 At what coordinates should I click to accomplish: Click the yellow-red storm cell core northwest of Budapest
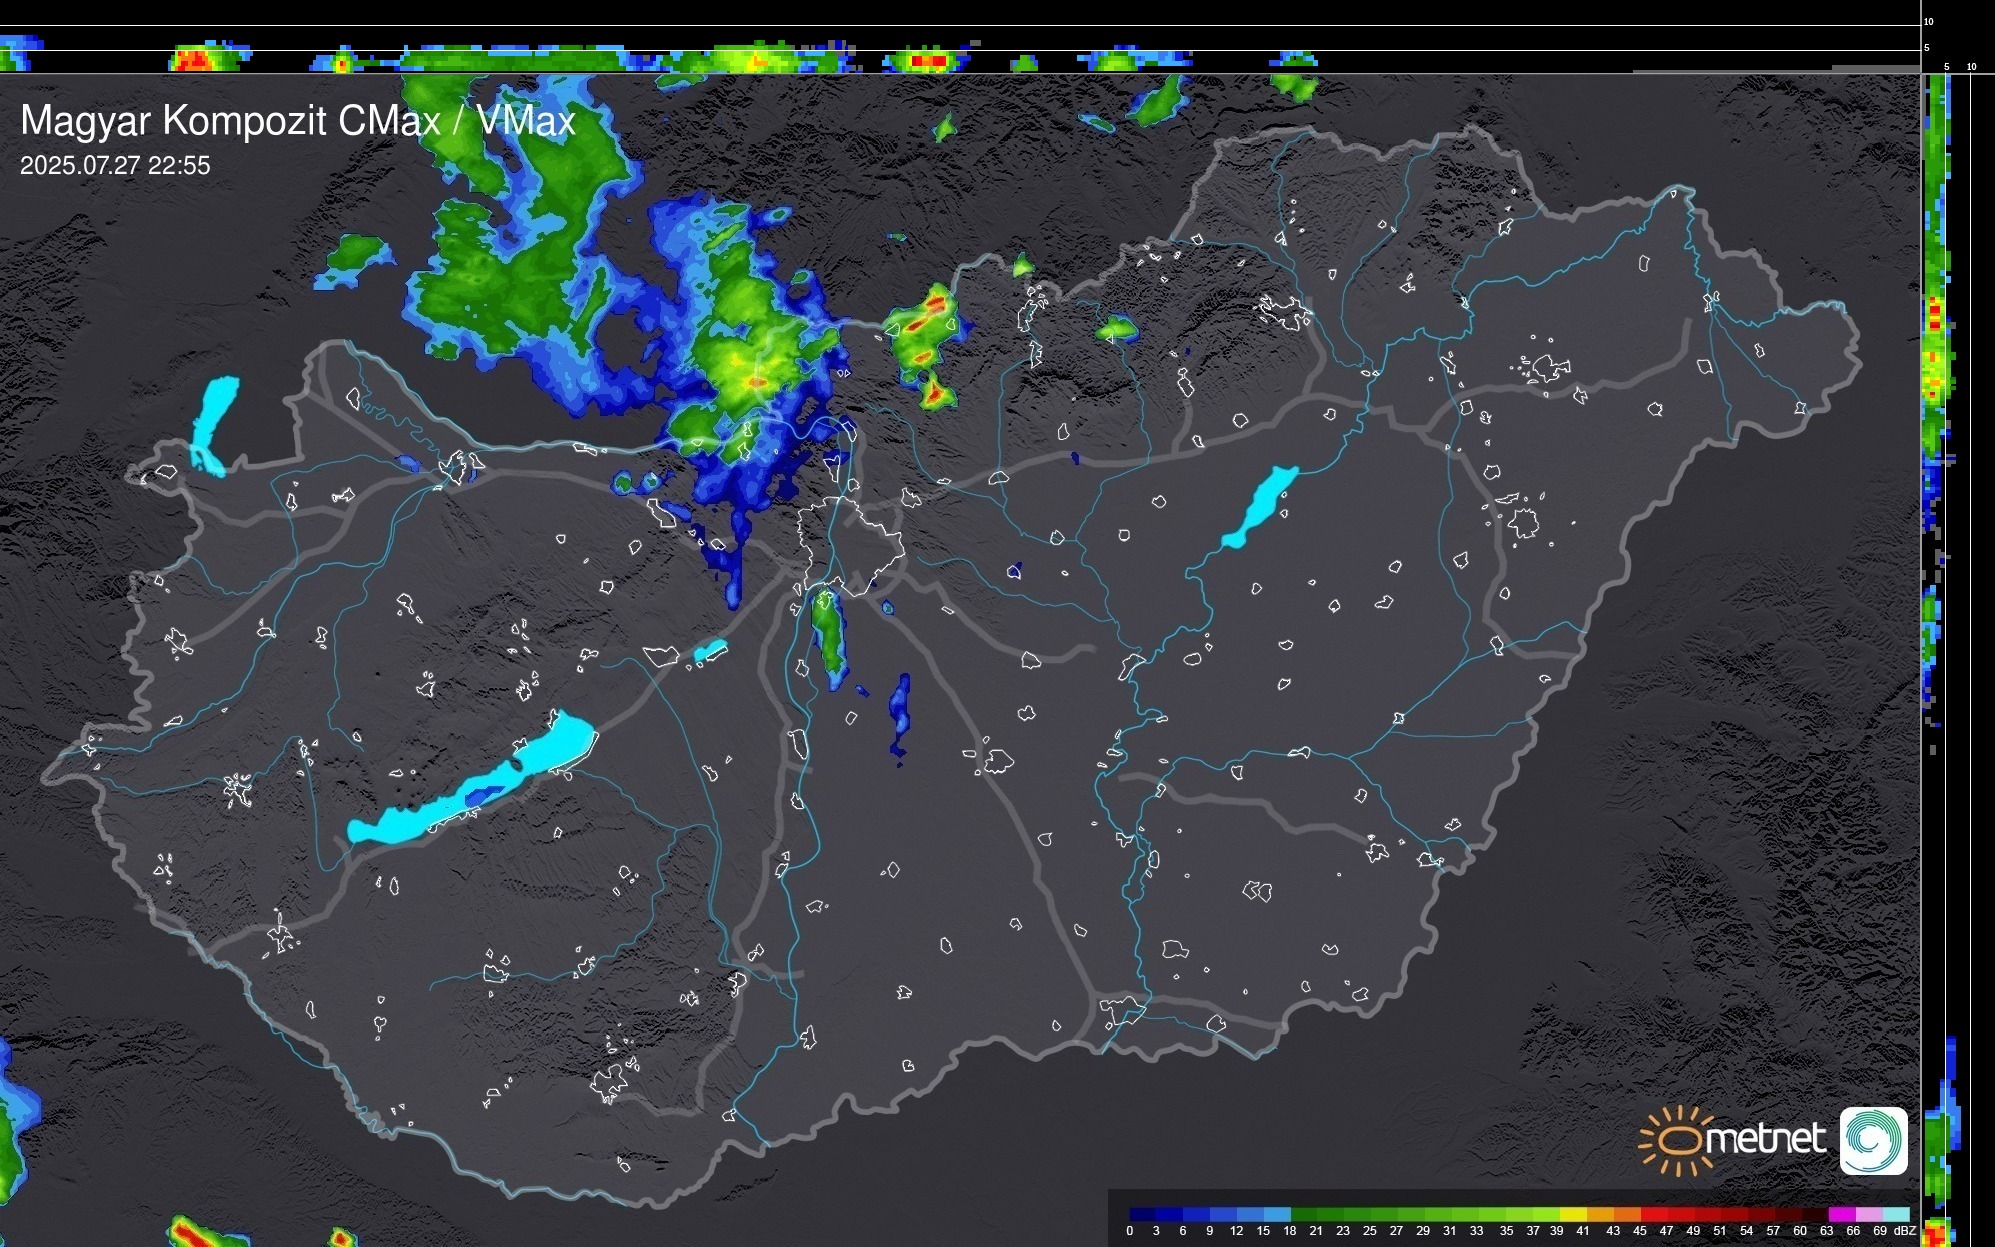(x=757, y=381)
